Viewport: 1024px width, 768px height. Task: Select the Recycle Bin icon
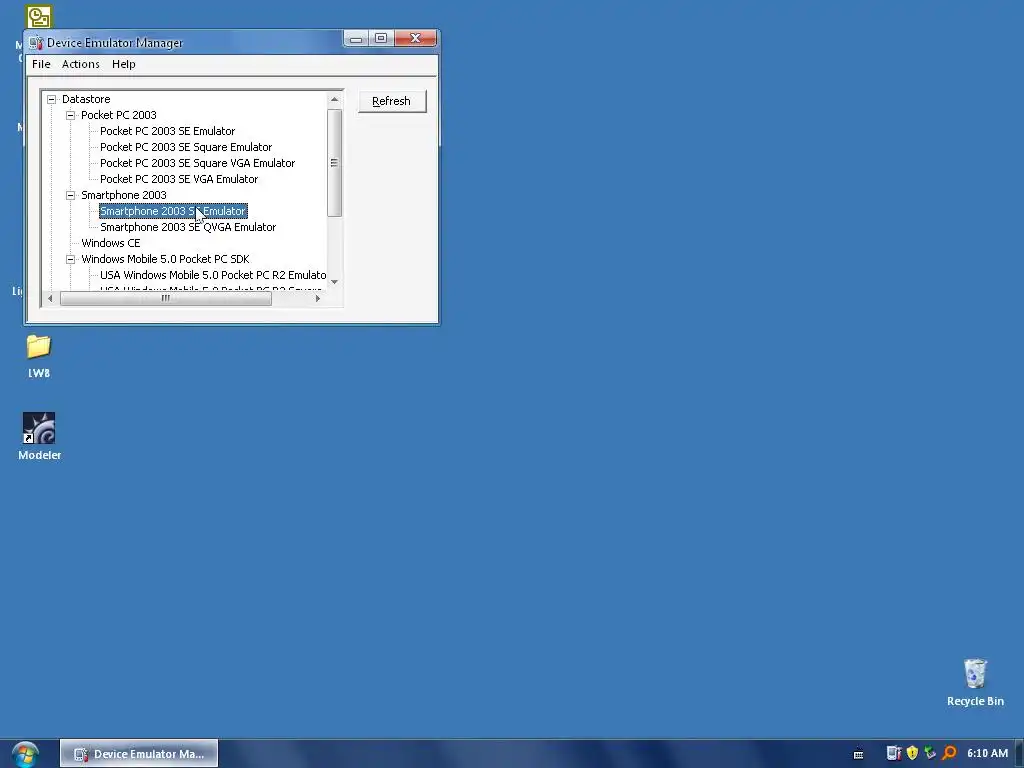[975, 682]
